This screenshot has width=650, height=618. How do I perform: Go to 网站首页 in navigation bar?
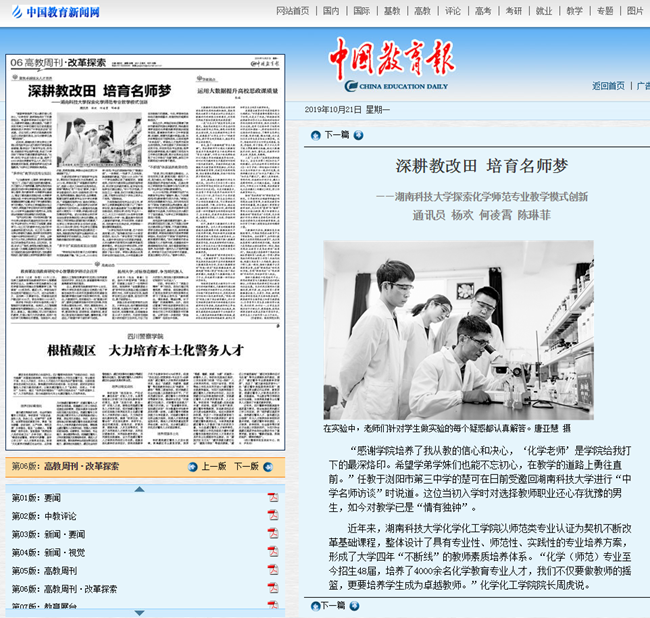tap(292, 11)
